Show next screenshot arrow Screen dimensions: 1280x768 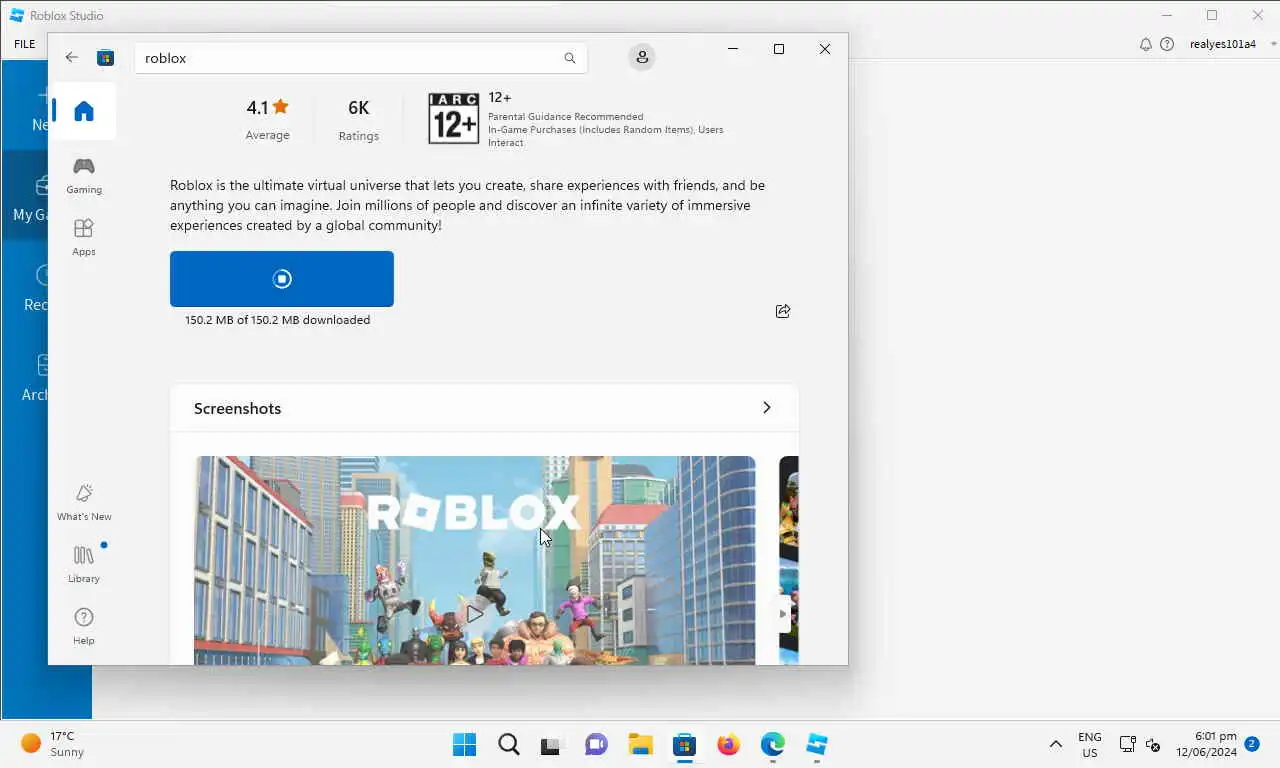click(783, 613)
